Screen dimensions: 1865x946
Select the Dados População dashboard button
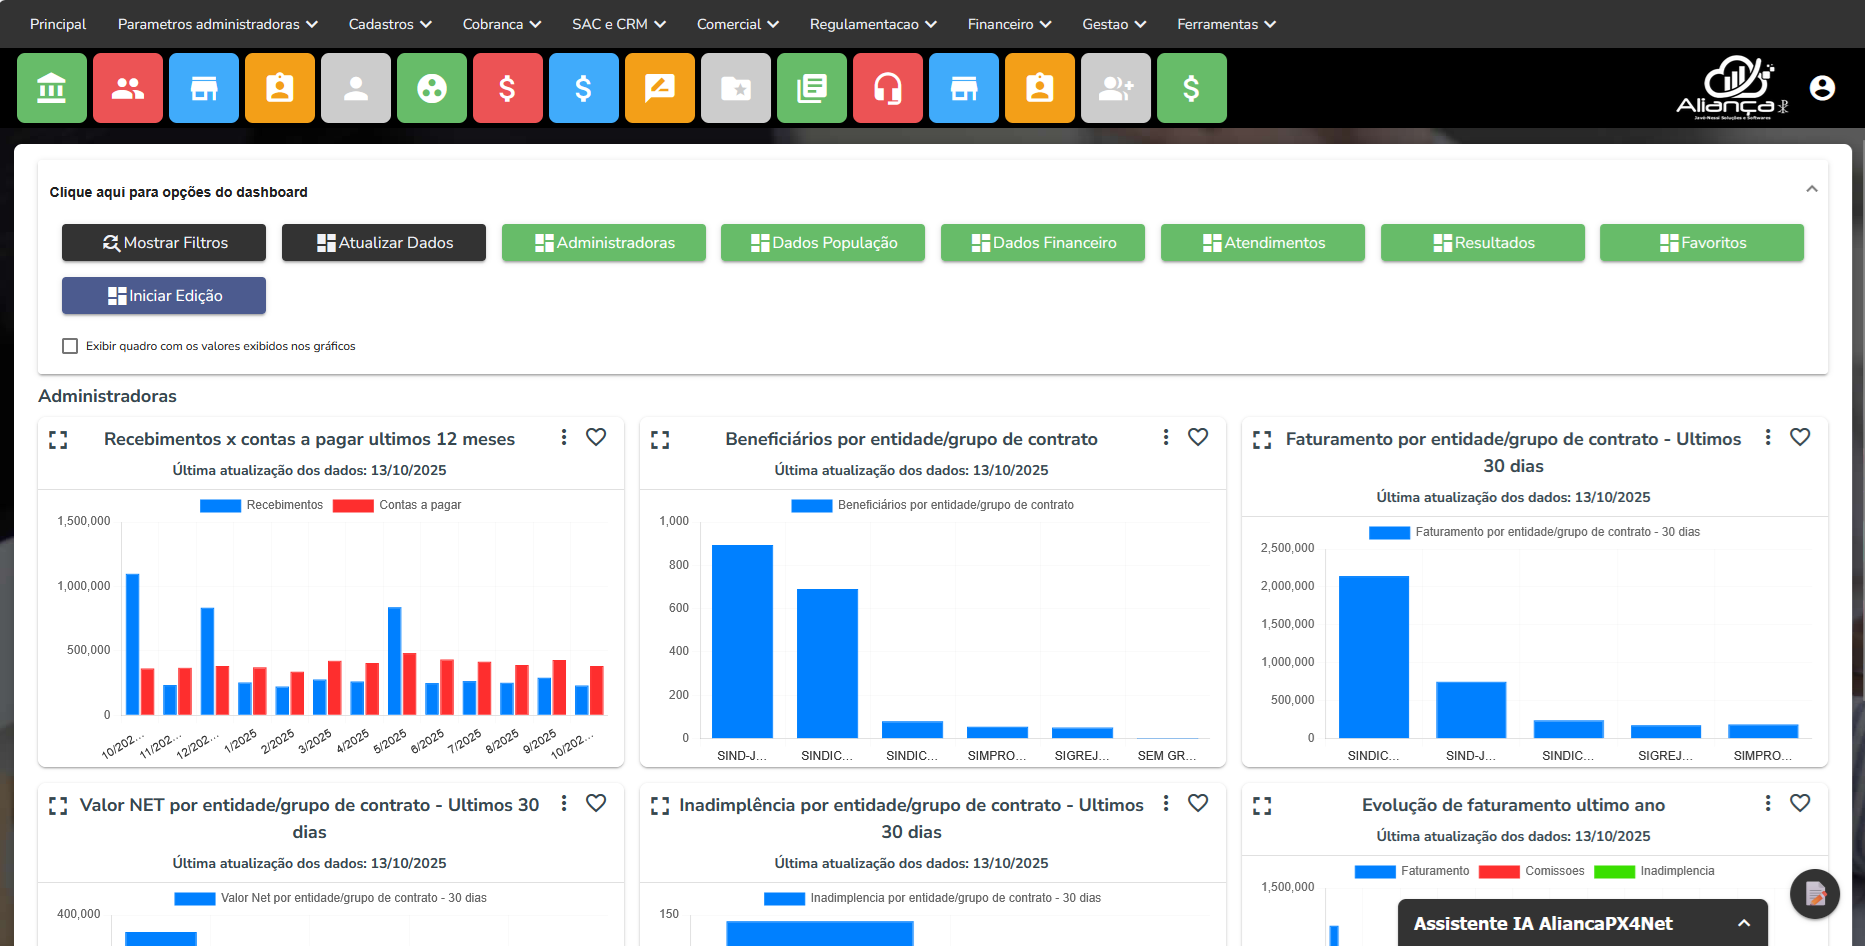click(x=823, y=243)
